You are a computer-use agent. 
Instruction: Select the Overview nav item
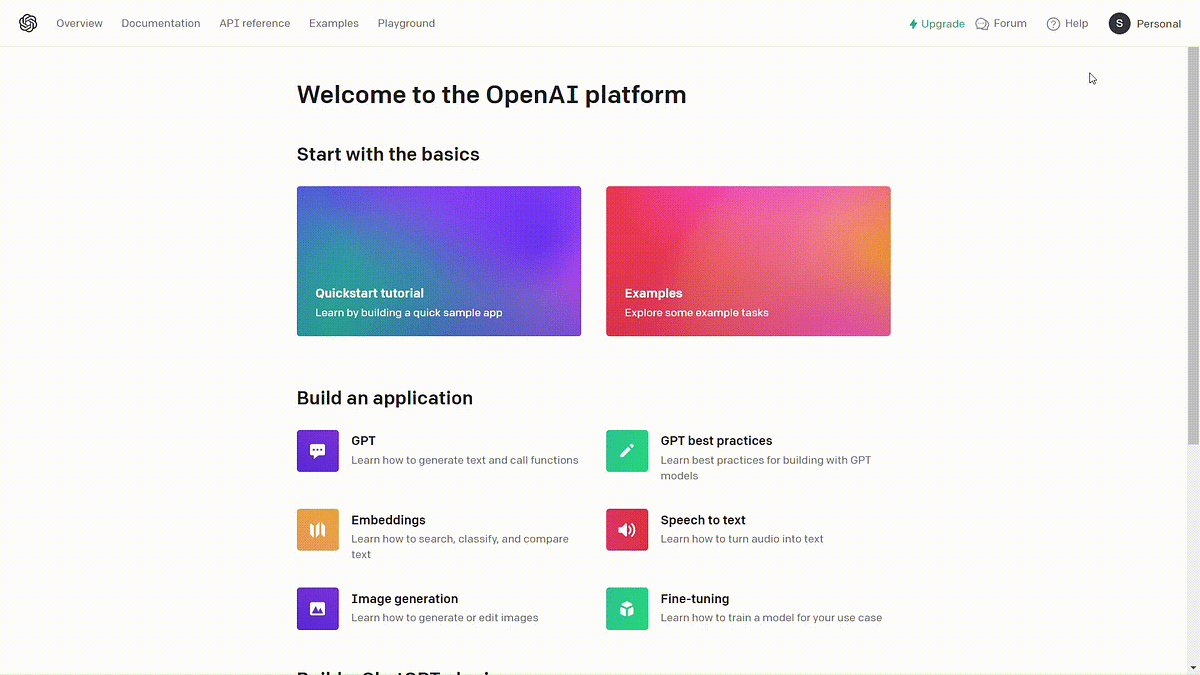pyautogui.click(x=79, y=23)
